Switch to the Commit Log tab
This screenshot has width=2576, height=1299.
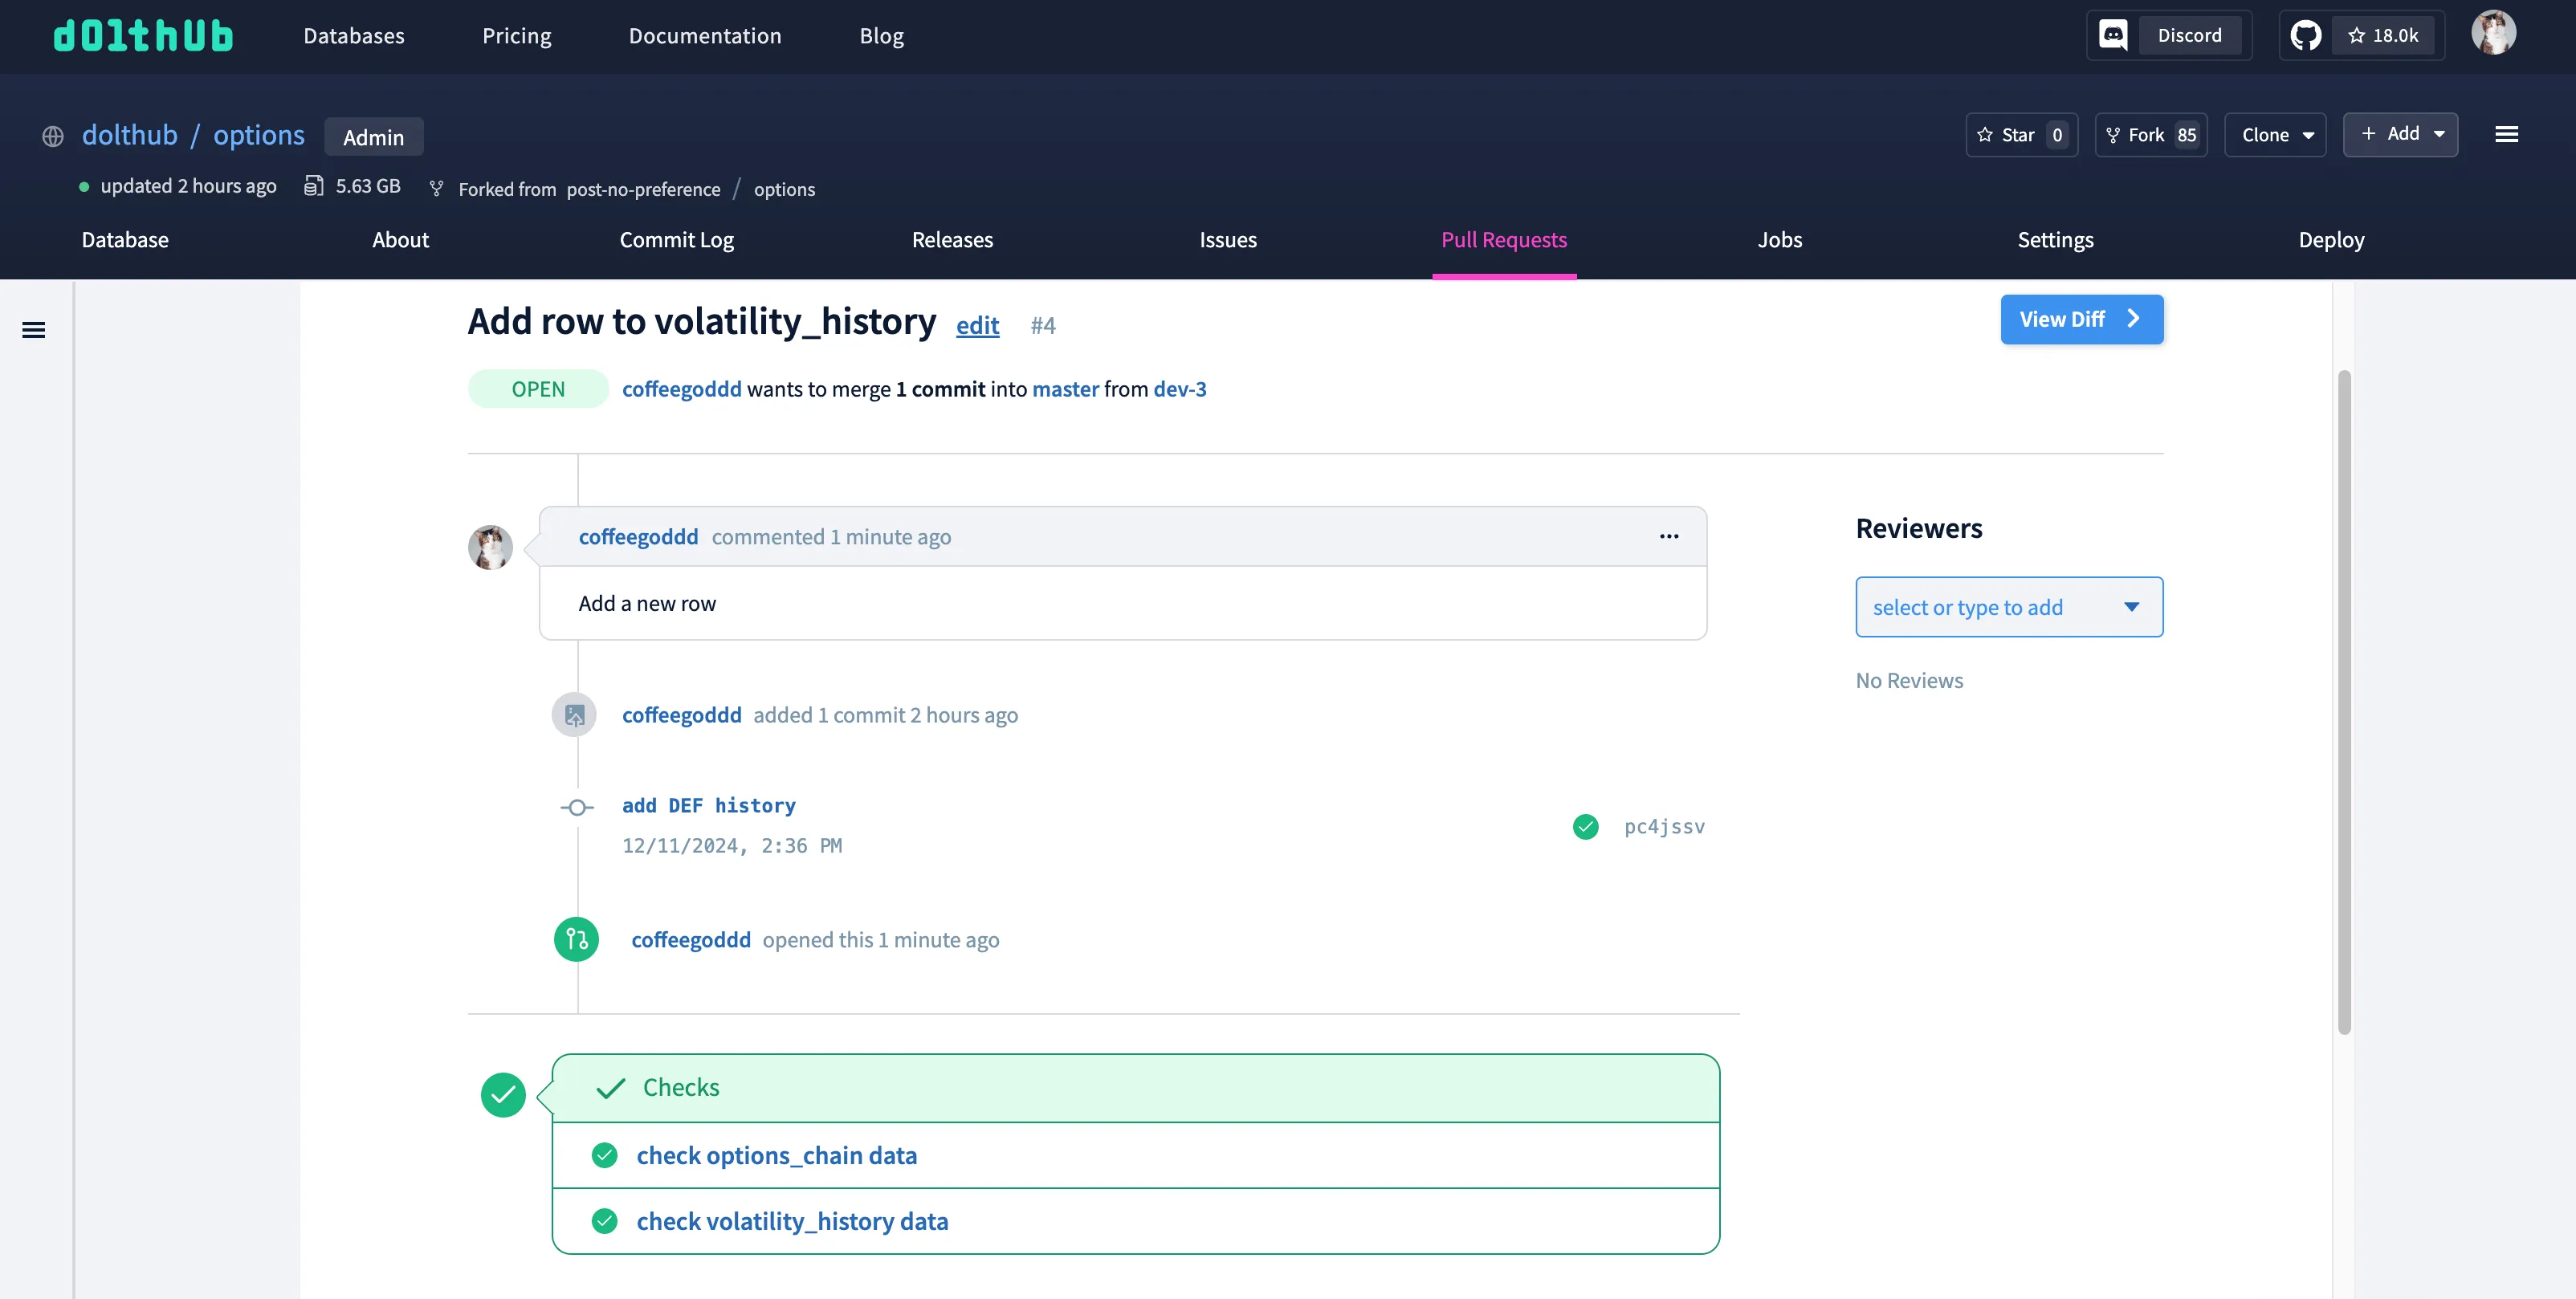(676, 240)
